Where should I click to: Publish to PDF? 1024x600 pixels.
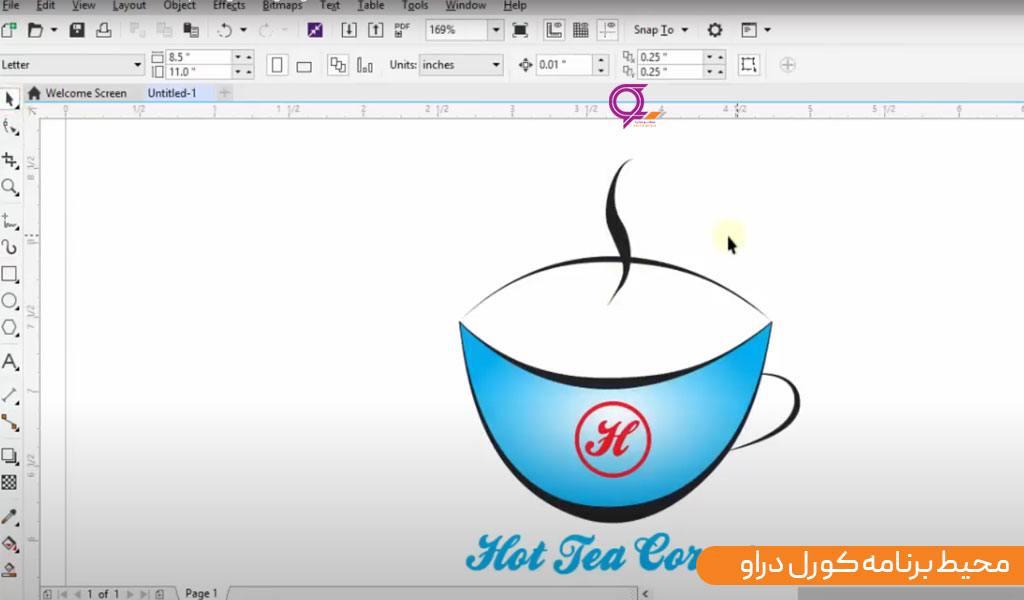[402, 30]
